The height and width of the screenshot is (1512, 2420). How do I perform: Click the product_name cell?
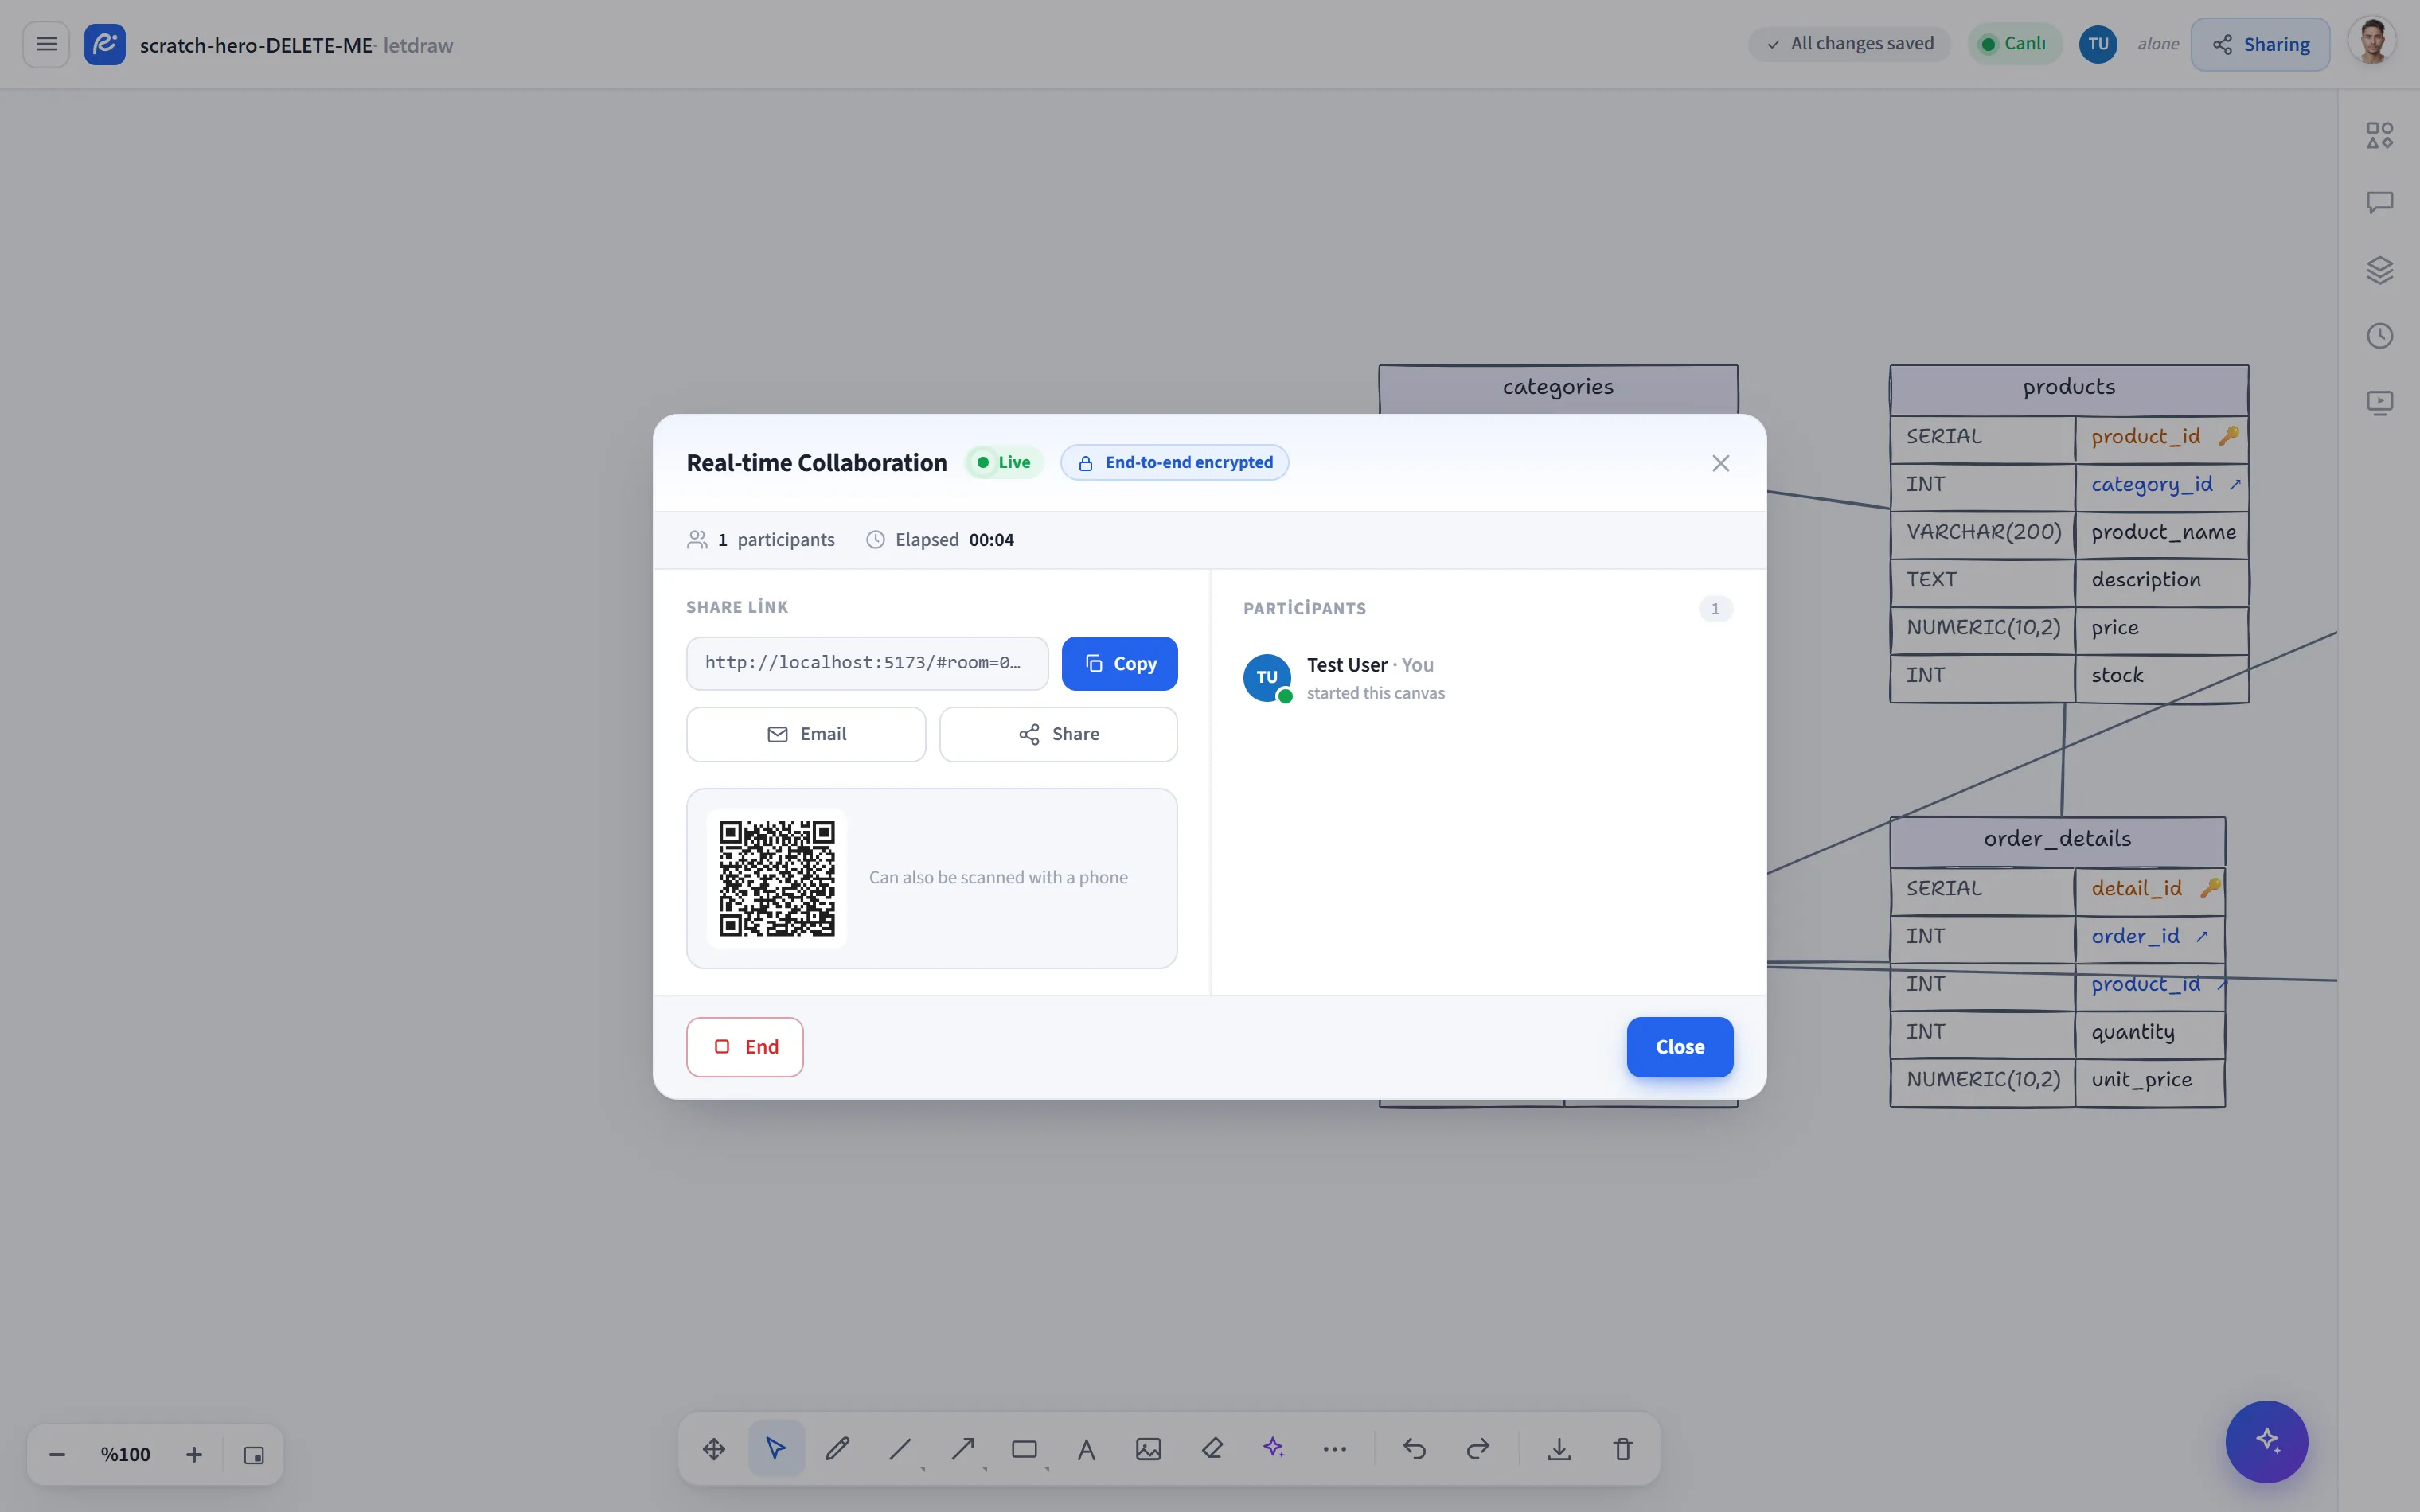(x=2161, y=533)
